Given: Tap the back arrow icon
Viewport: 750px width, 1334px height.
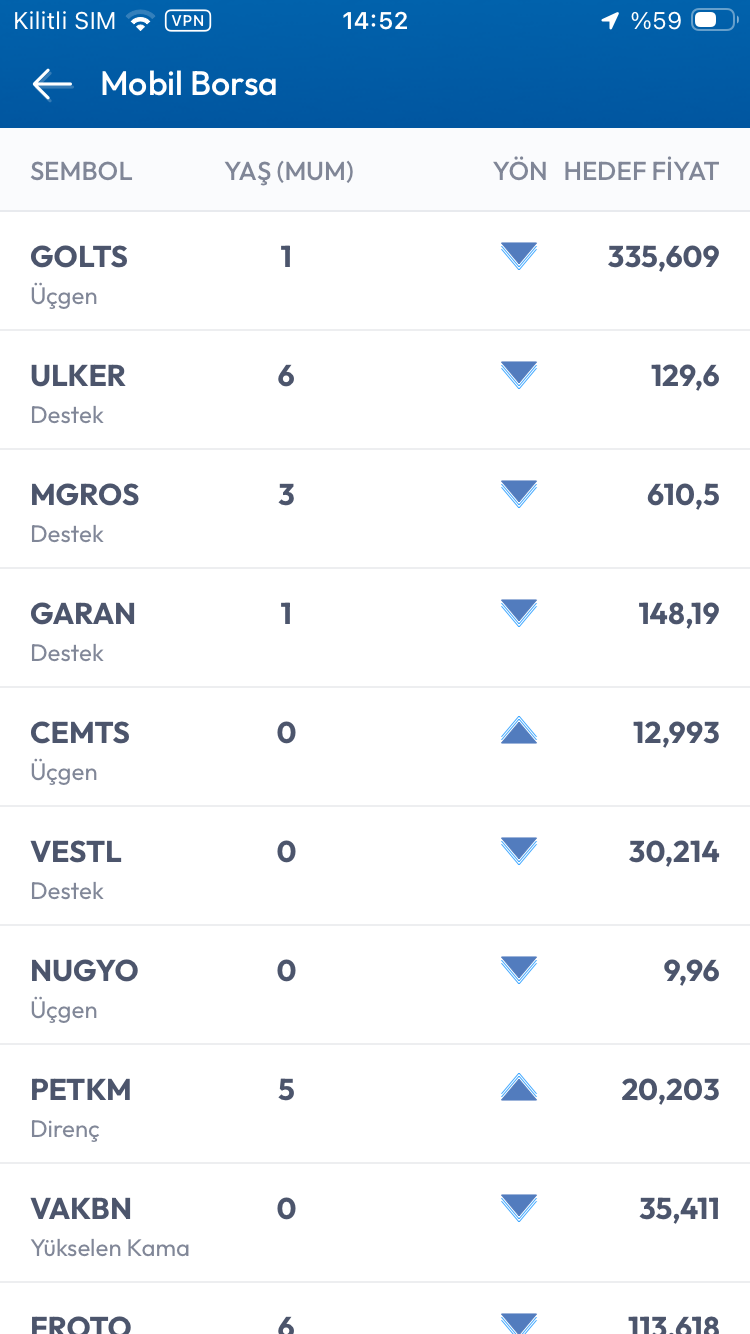Looking at the screenshot, I should tap(52, 85).
